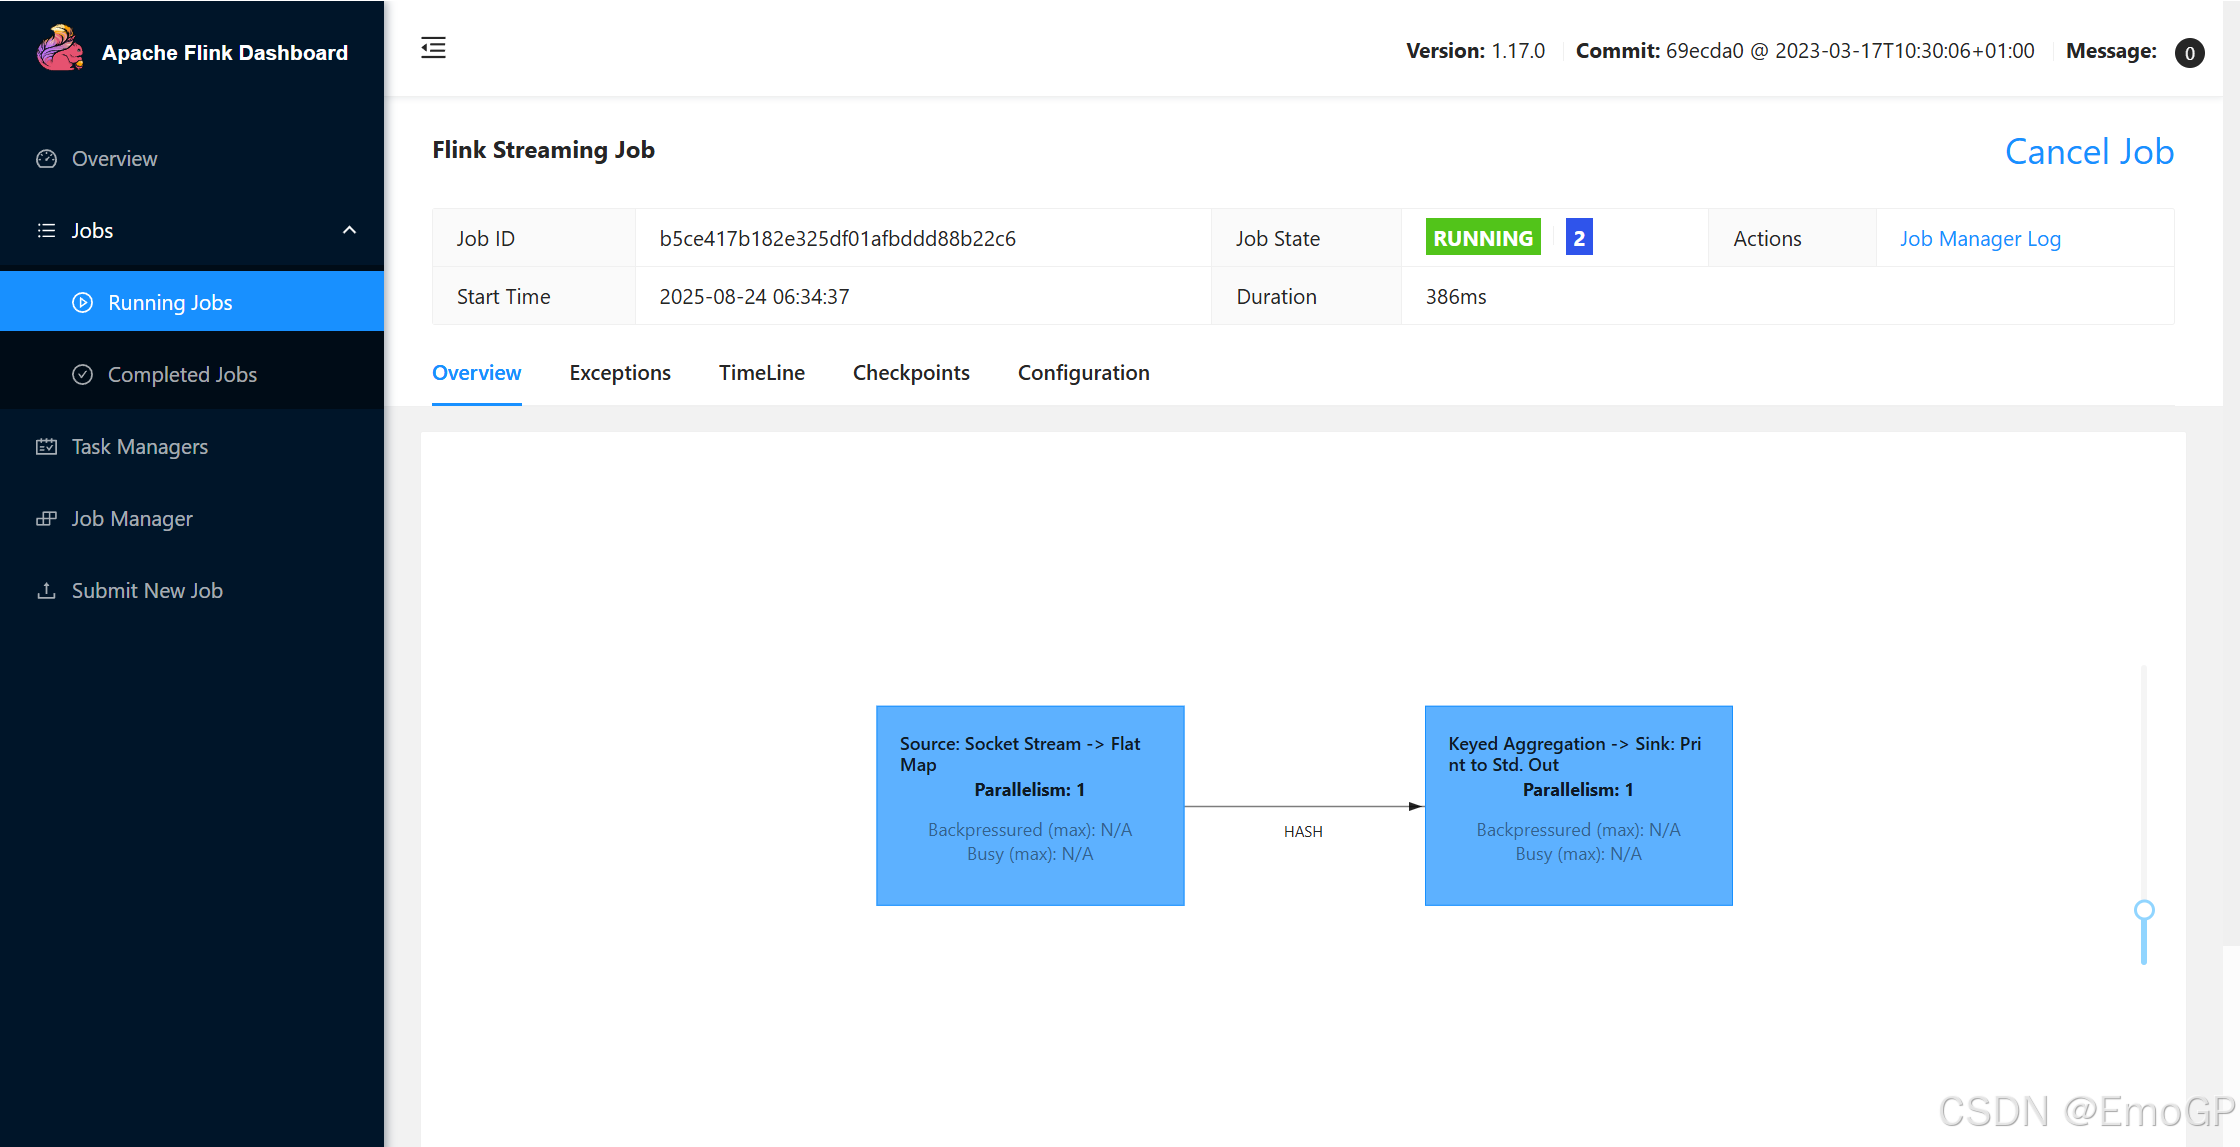The height and width of the screenshot is (1147, 2240).
Task: Open the Configuration tab
Action: coord(1084,373)
